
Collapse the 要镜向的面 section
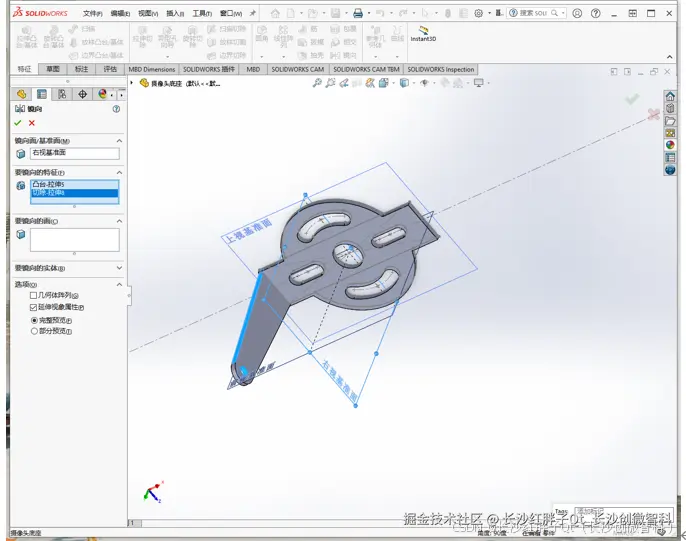[x=119, y=221]
